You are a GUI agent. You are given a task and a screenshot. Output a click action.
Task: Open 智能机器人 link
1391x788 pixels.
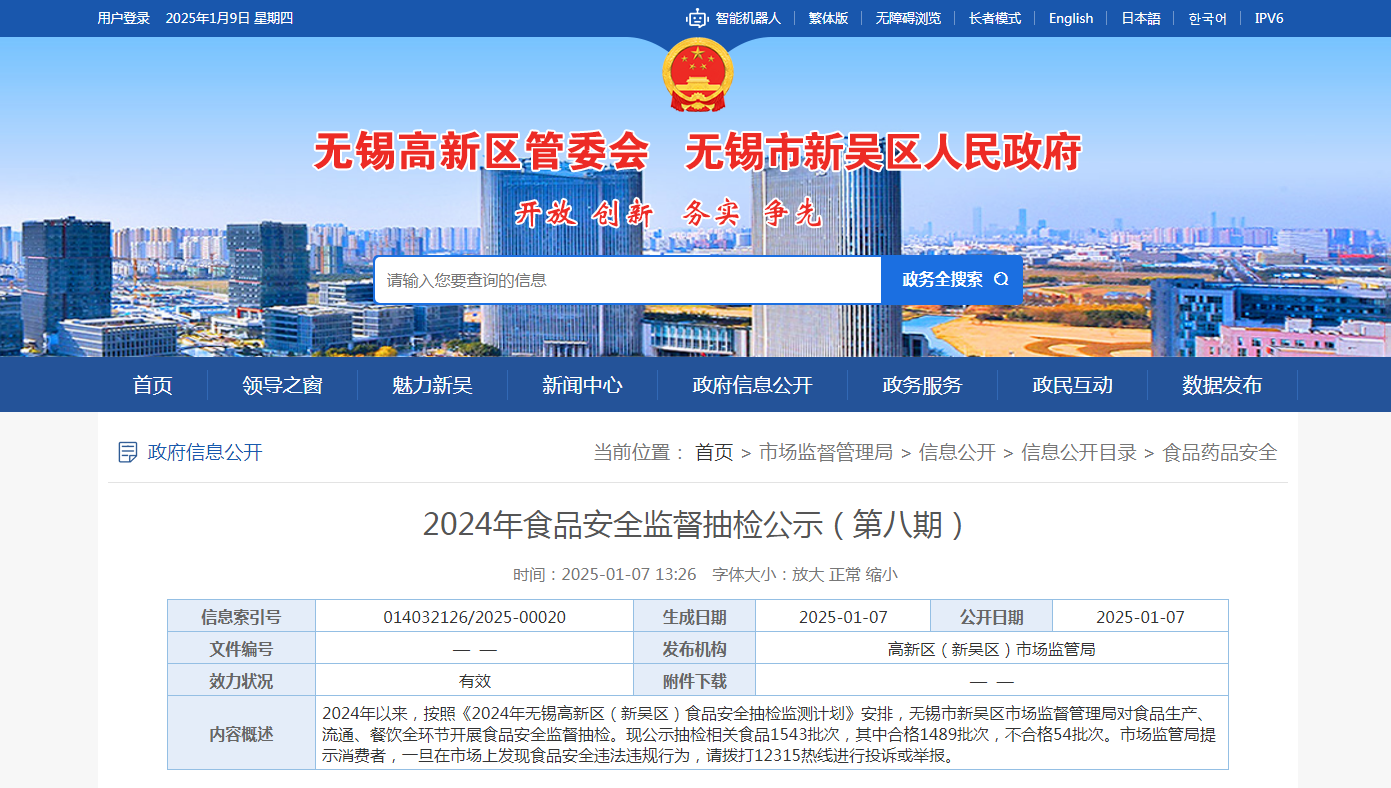pyautogui.click(x=748, y=18)
